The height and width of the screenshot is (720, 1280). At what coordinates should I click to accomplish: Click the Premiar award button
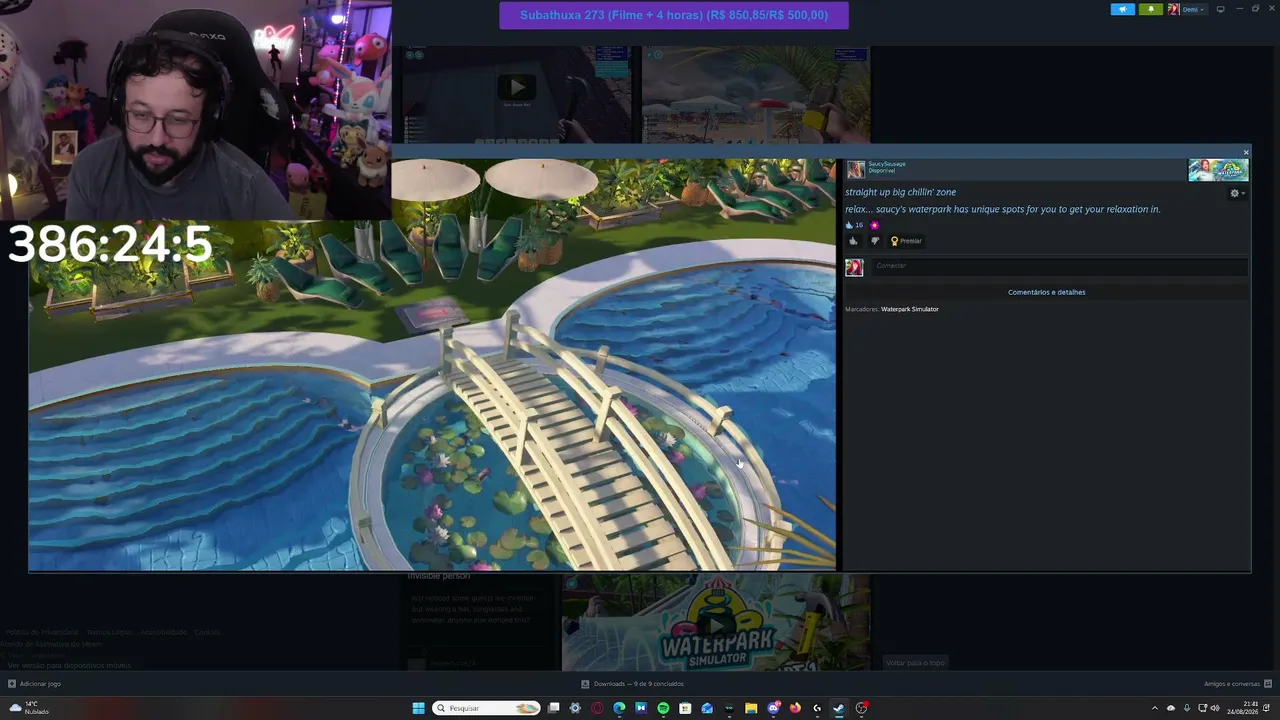point(906,241)
